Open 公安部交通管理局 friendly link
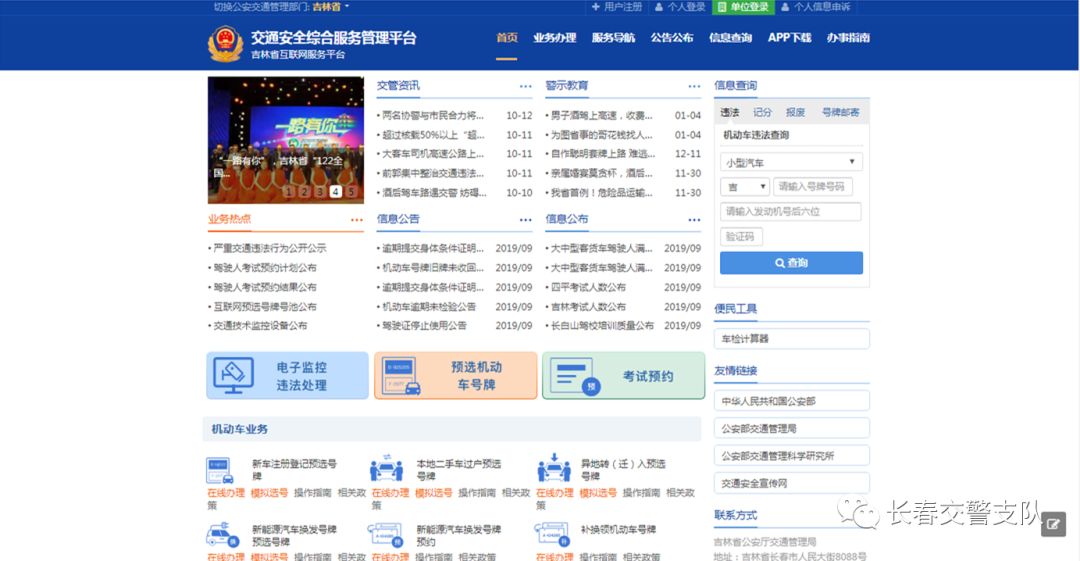Screen dimensions: 1080x561 click(791, 428)
